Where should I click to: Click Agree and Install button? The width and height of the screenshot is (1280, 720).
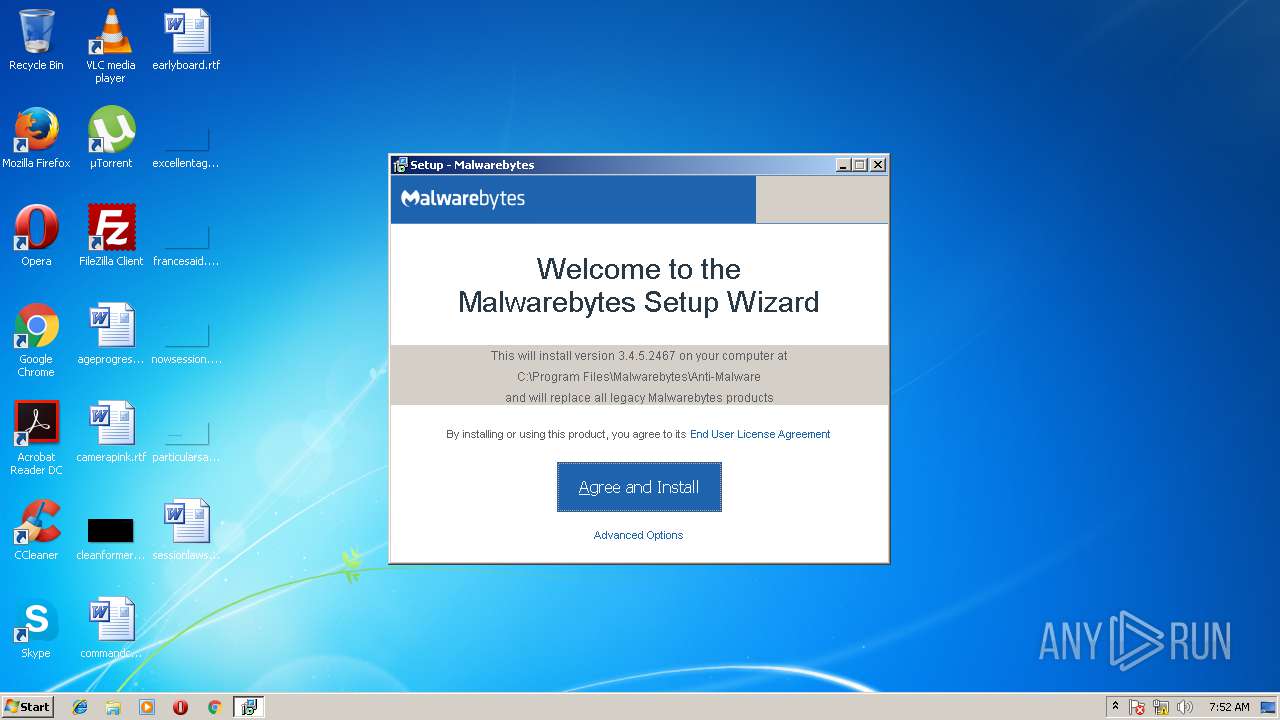click(639, 487)
